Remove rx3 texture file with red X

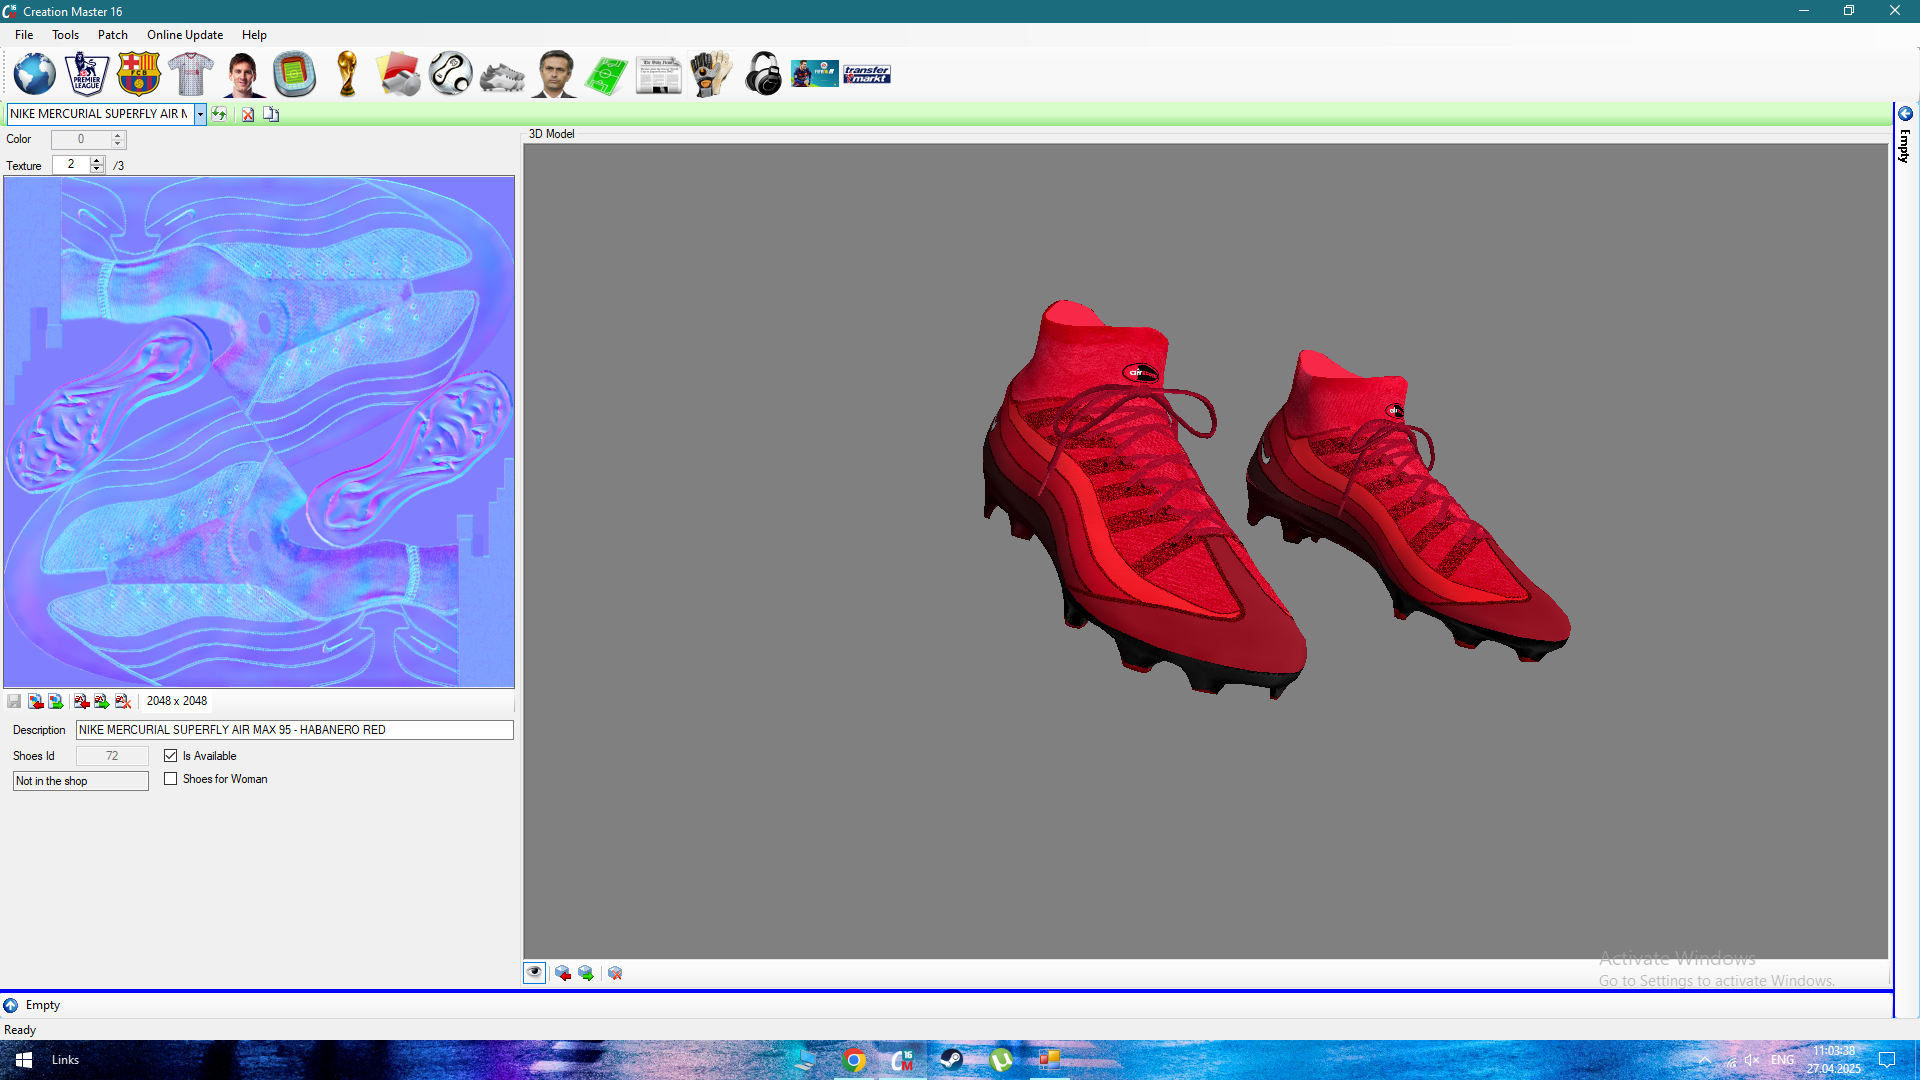[123, 701]
